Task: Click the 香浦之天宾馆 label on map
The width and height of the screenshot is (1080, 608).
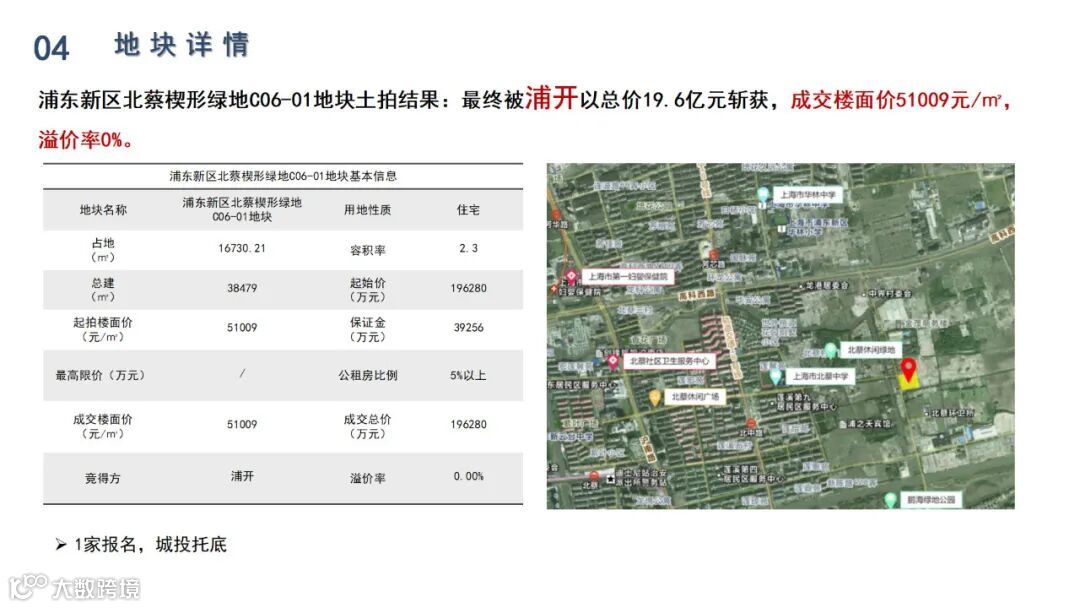Action: [865, 424]
